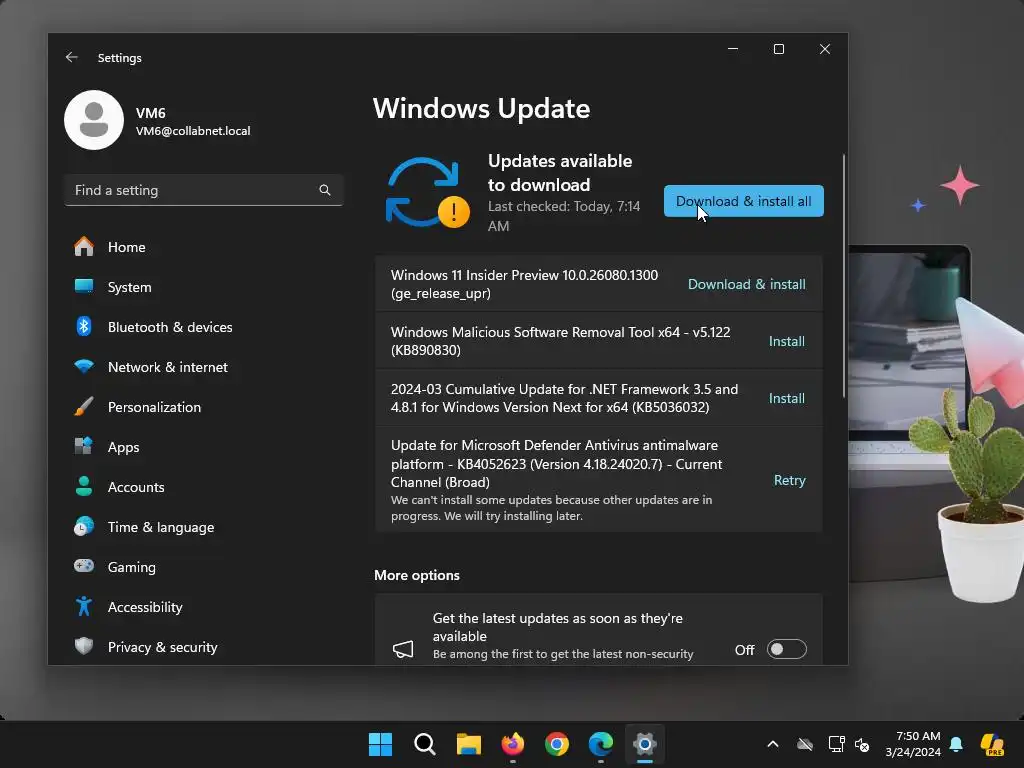Image resolution: width=1024 pixels, height=768 pixels.
Task: Install the Malicious Software Removal Tool update
Action: pos(786,341)
